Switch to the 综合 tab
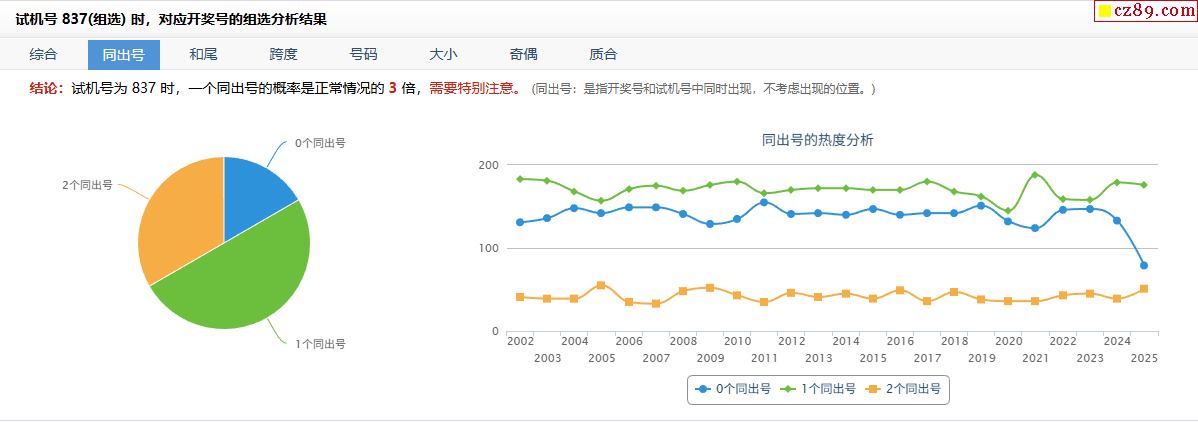Screen dimensions: 1198x422 (x=43, y=54)
